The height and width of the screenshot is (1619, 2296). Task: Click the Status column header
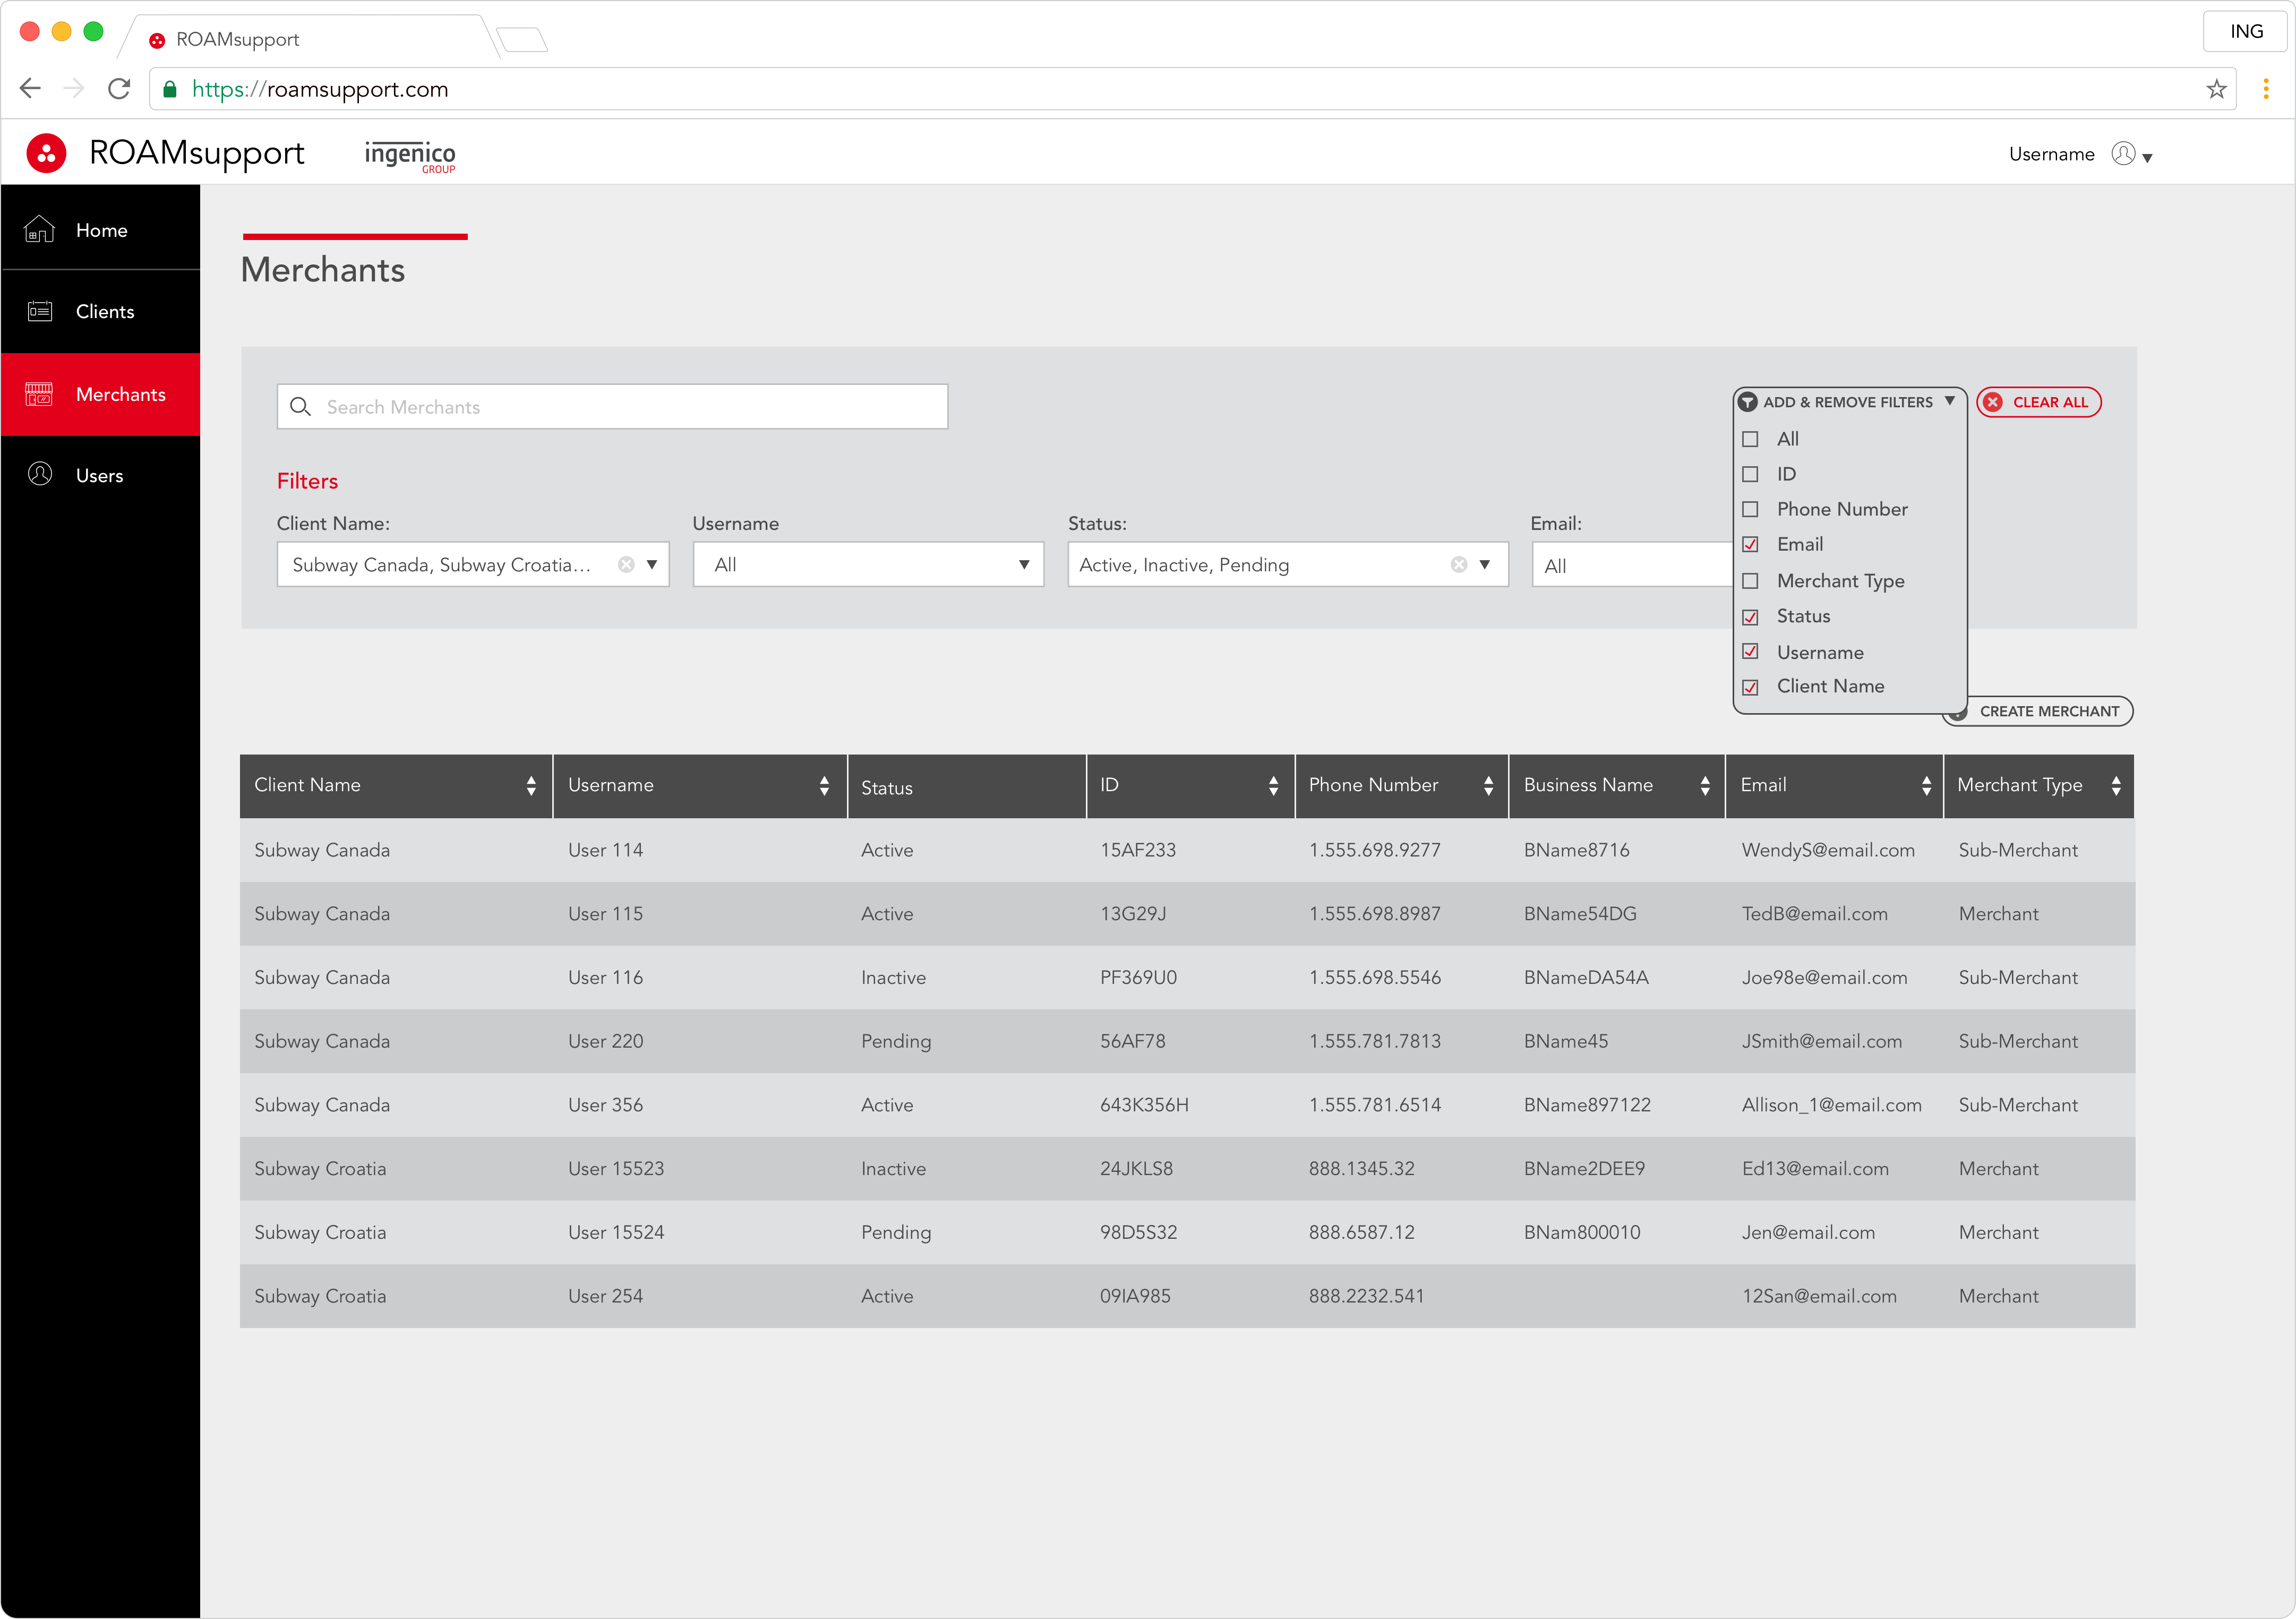point(967,787)
